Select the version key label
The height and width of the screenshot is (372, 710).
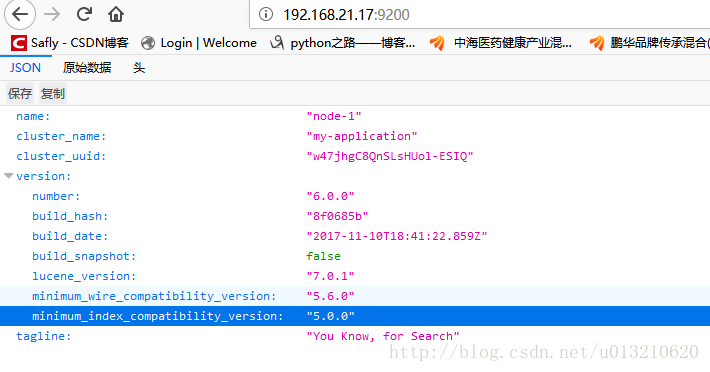tap(43, 176)
